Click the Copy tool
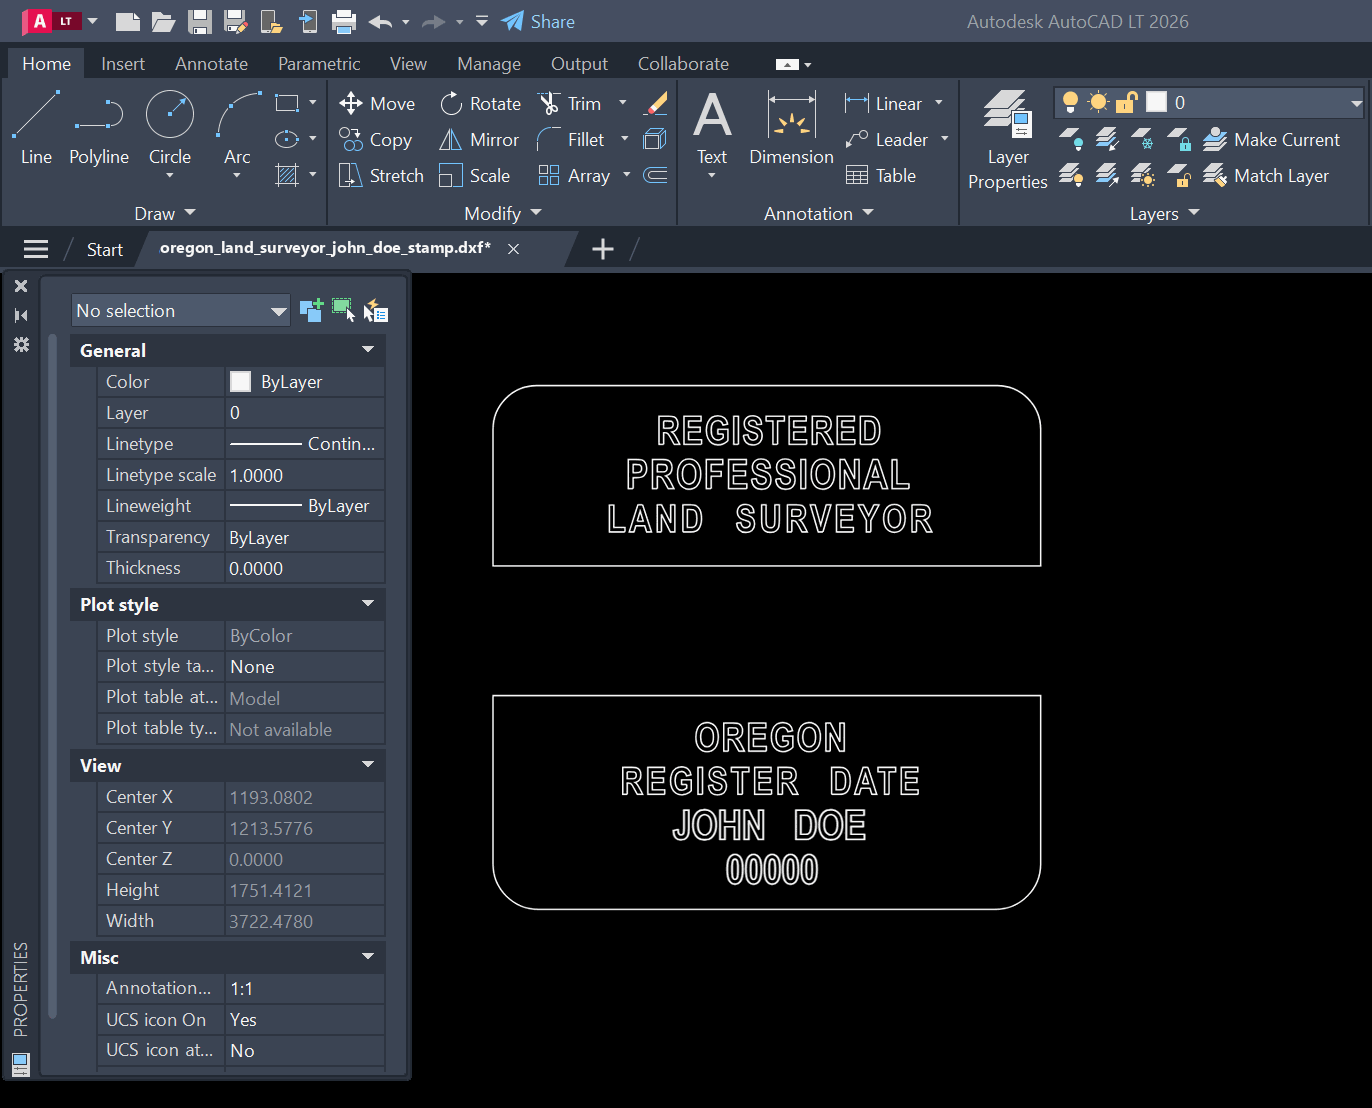Viewport: 1372px width, 1108px height. click(x=376, y=140)
